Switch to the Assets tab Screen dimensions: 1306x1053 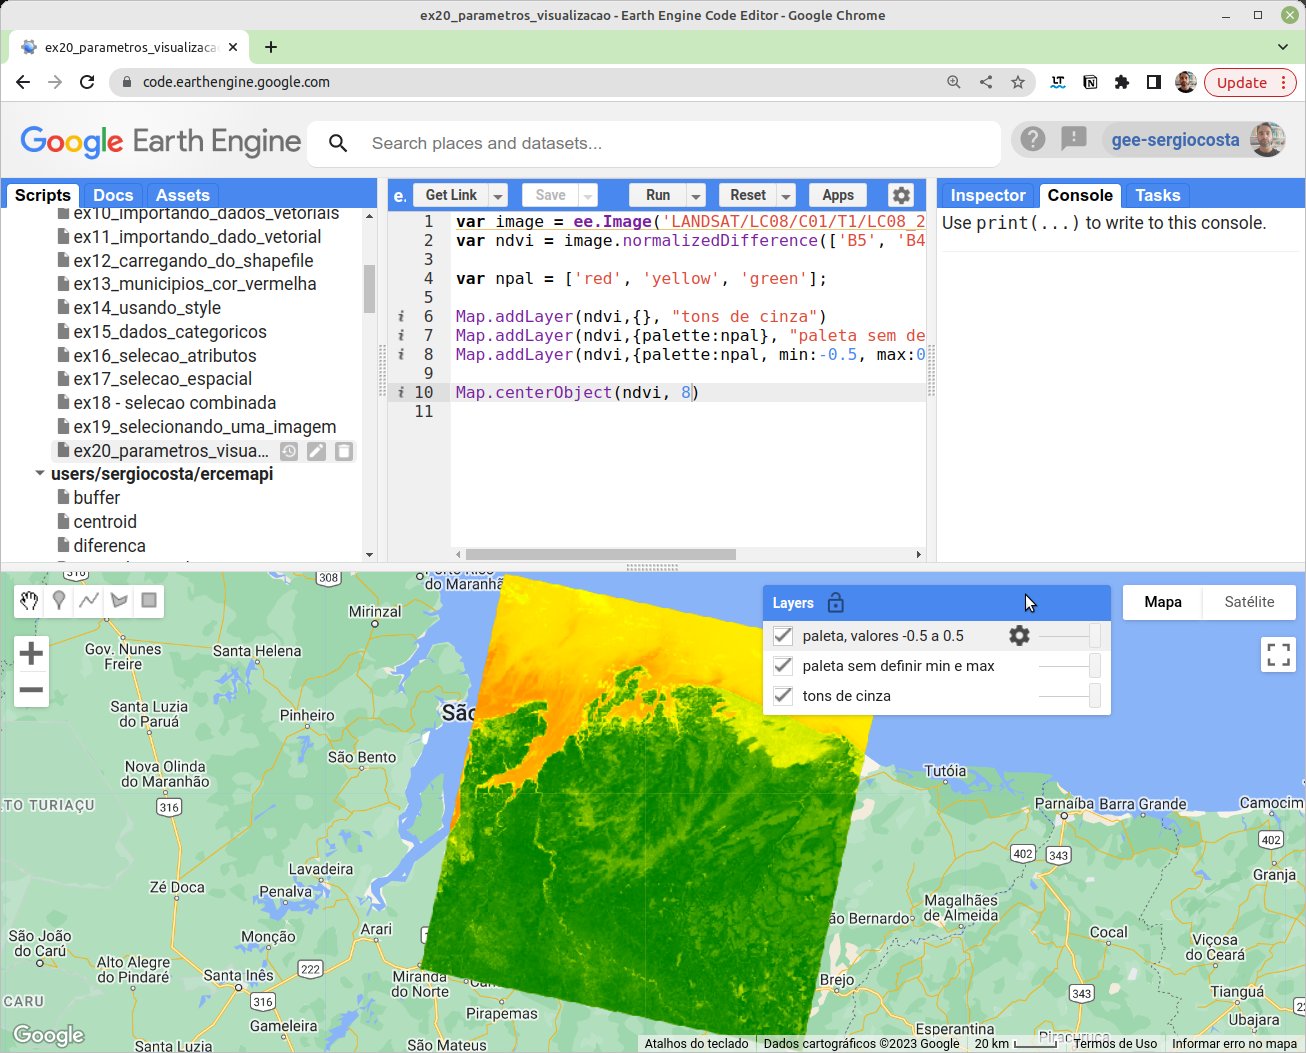(x=183, y=195)
